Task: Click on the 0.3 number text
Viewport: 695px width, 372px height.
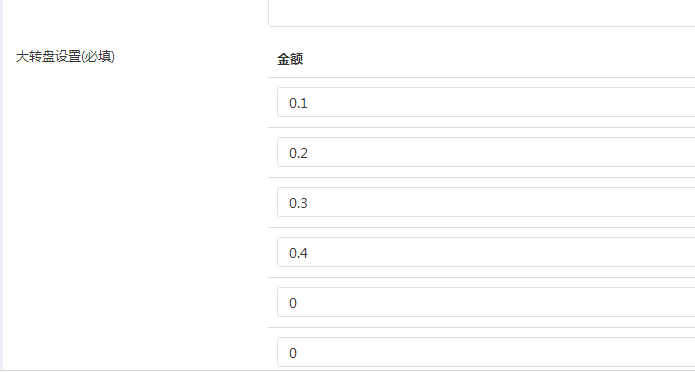Action: click(x=298, y=204)
